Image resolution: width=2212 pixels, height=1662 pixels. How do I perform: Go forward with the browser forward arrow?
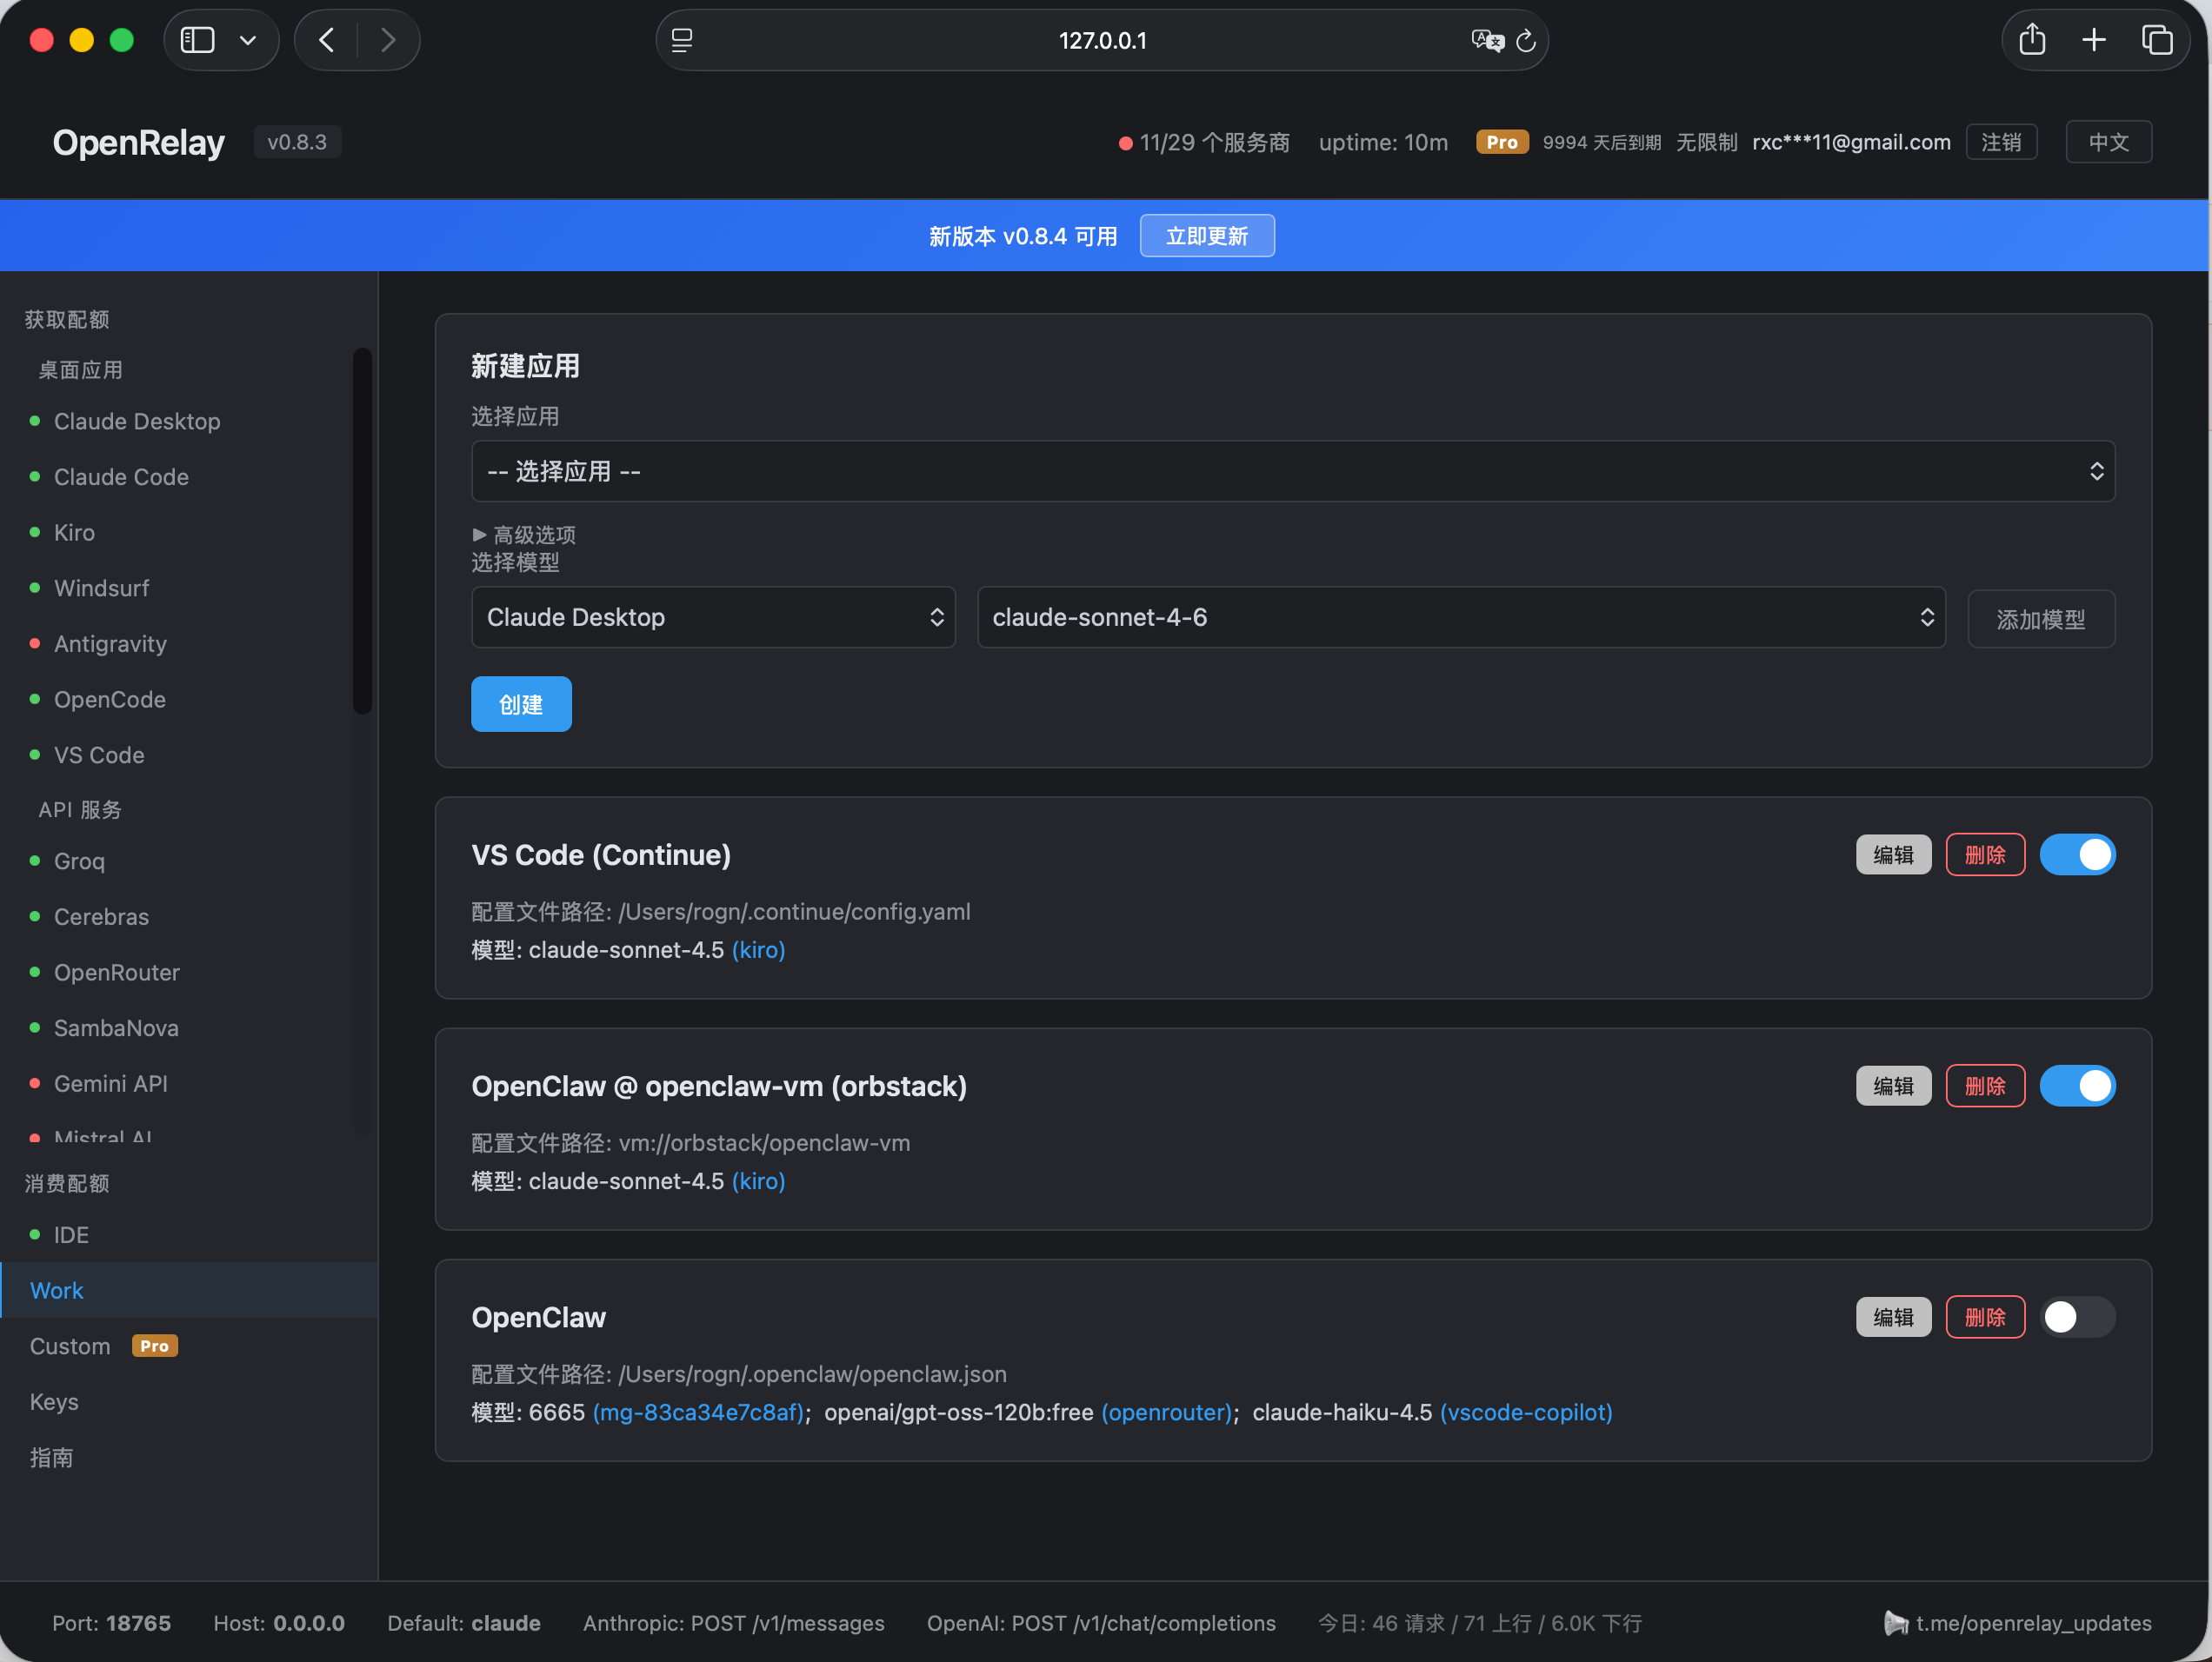pyautogui.click(x=388, y=40)
